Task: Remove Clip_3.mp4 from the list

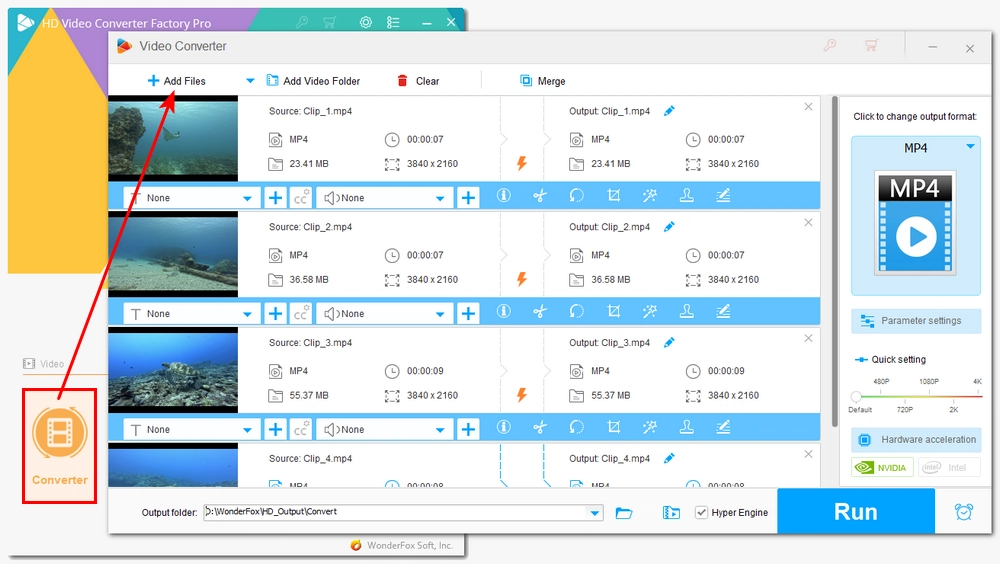Action: click(x=808, y=338)
